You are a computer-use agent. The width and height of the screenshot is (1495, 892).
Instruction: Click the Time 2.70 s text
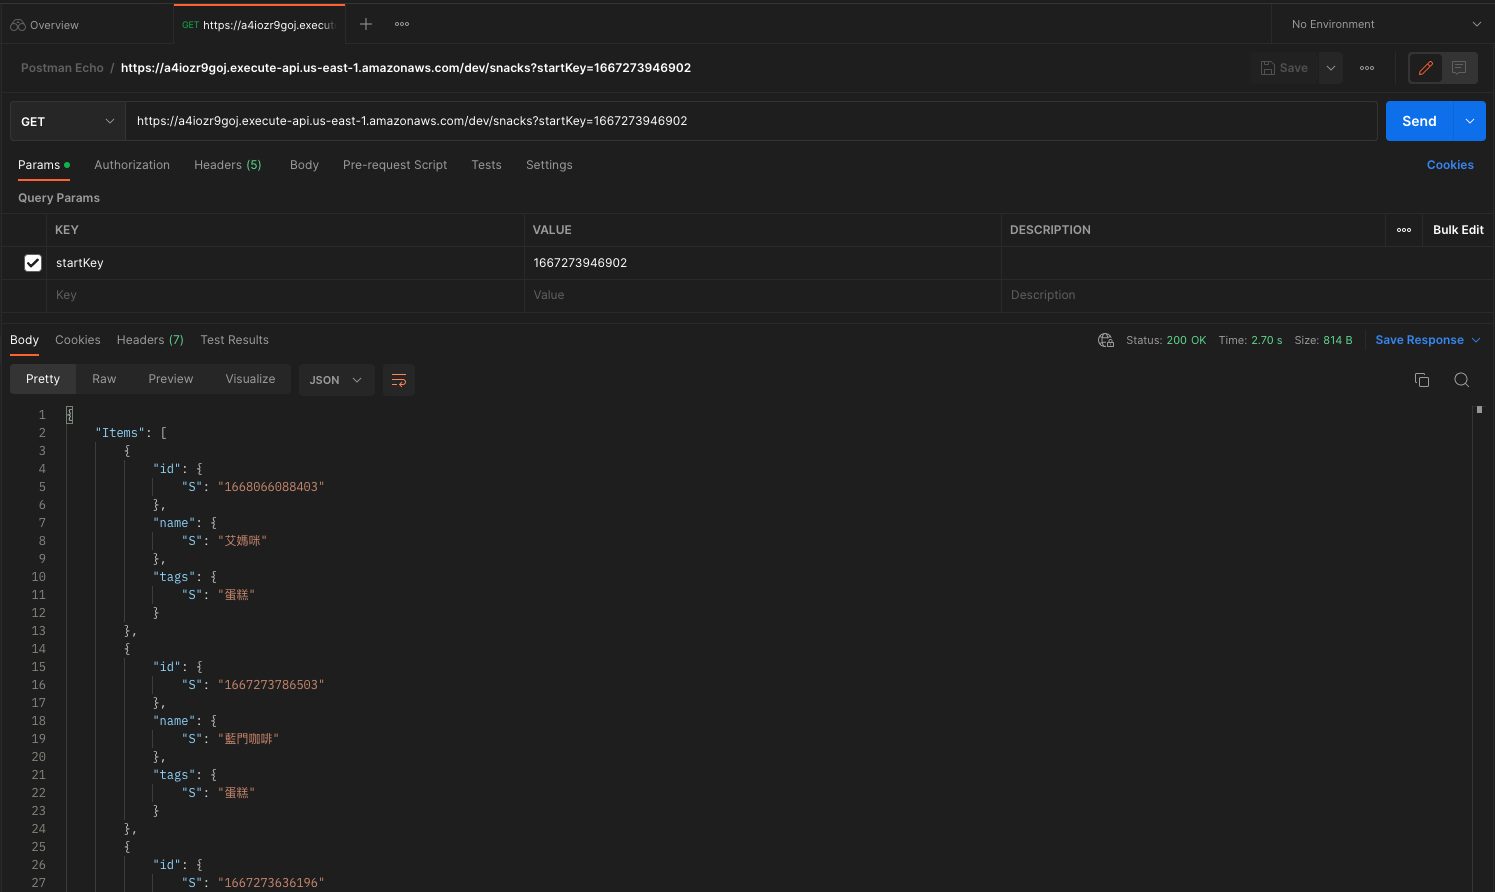coord(1250,340)
